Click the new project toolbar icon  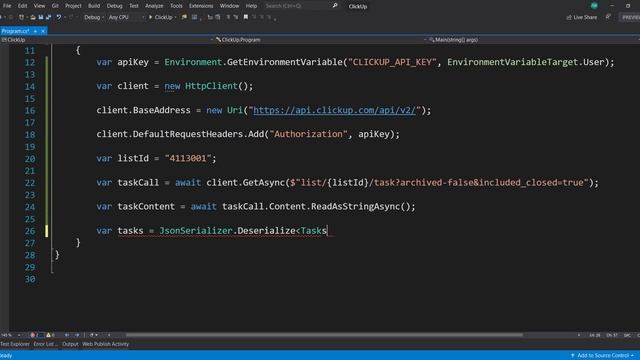pos(22,17)
